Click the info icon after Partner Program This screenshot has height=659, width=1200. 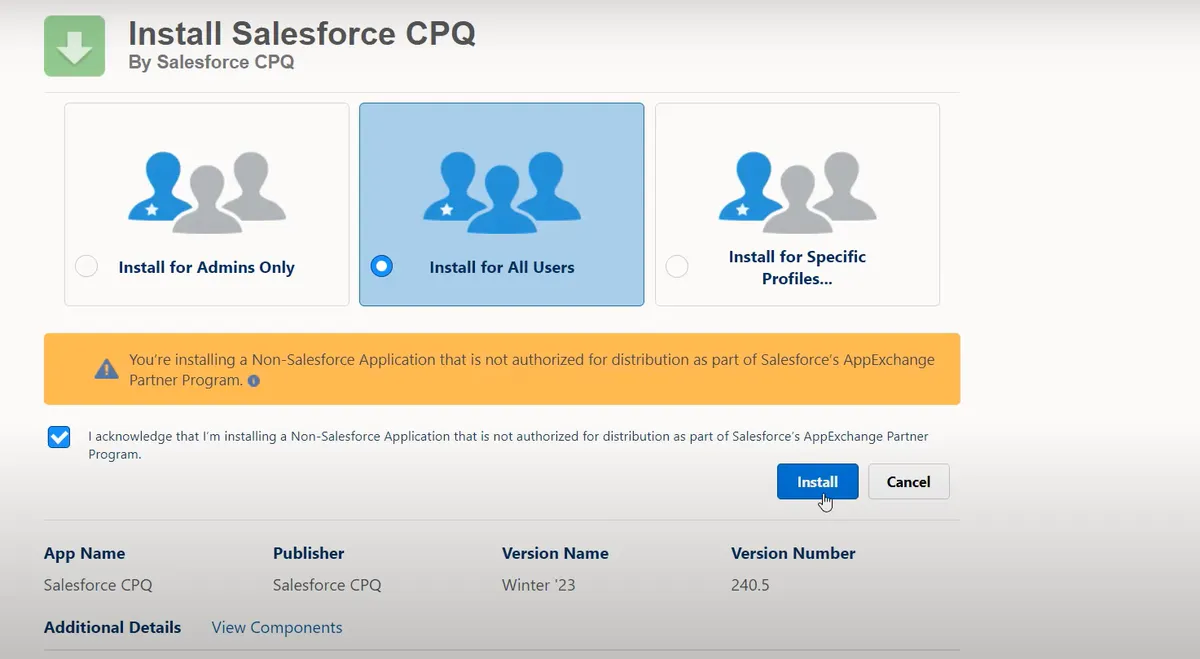pyautogui.click(x=253, y=381)
